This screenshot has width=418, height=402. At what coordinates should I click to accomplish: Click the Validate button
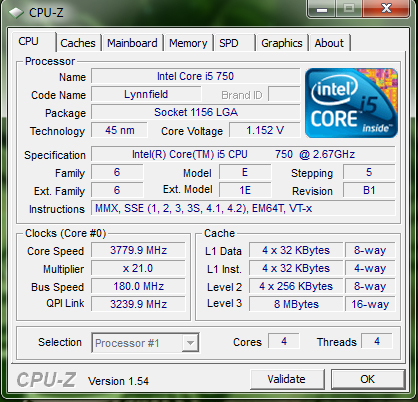click(x=287, y=379)
